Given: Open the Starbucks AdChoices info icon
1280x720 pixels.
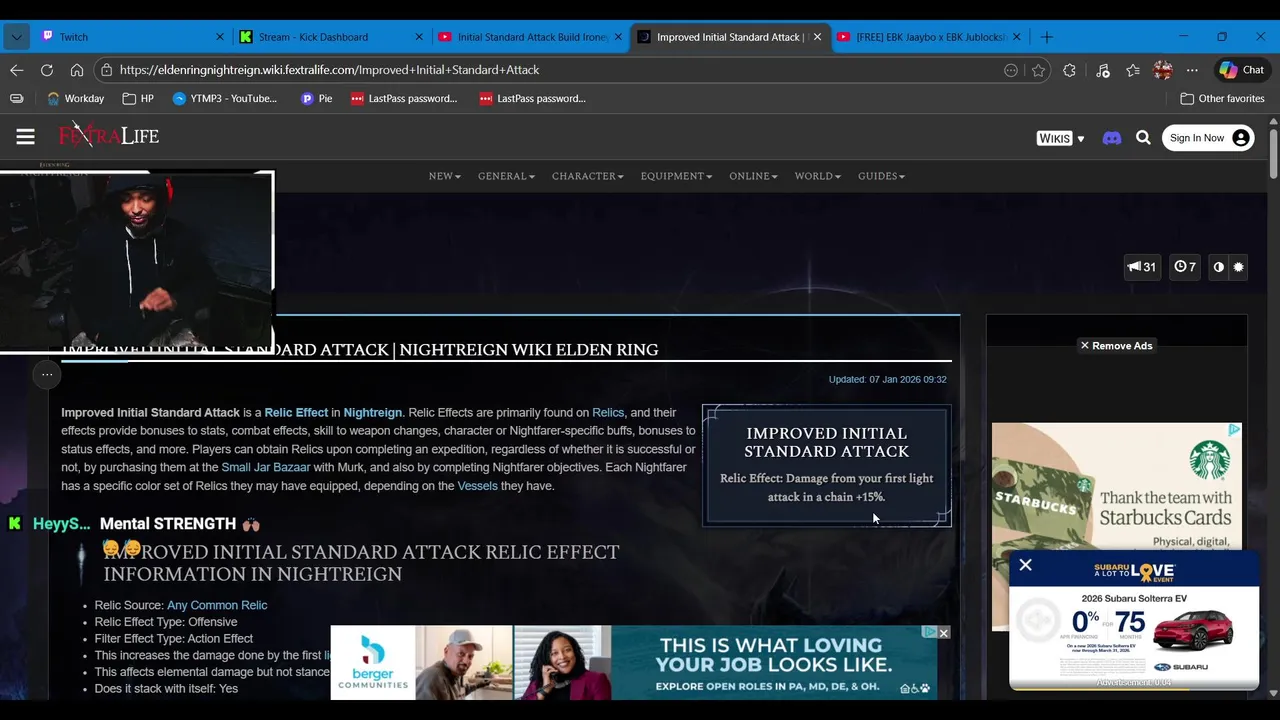Looking at the screenshot, I should tap(1234, 430).
